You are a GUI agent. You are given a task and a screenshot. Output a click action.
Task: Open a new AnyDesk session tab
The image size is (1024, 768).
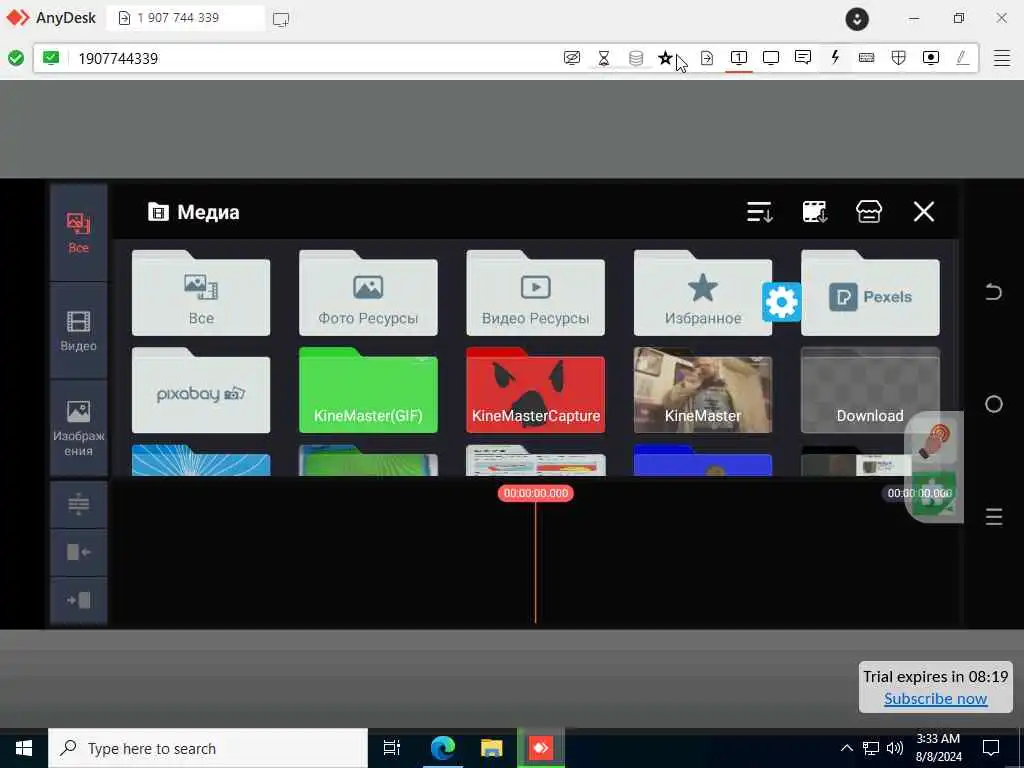281,19
